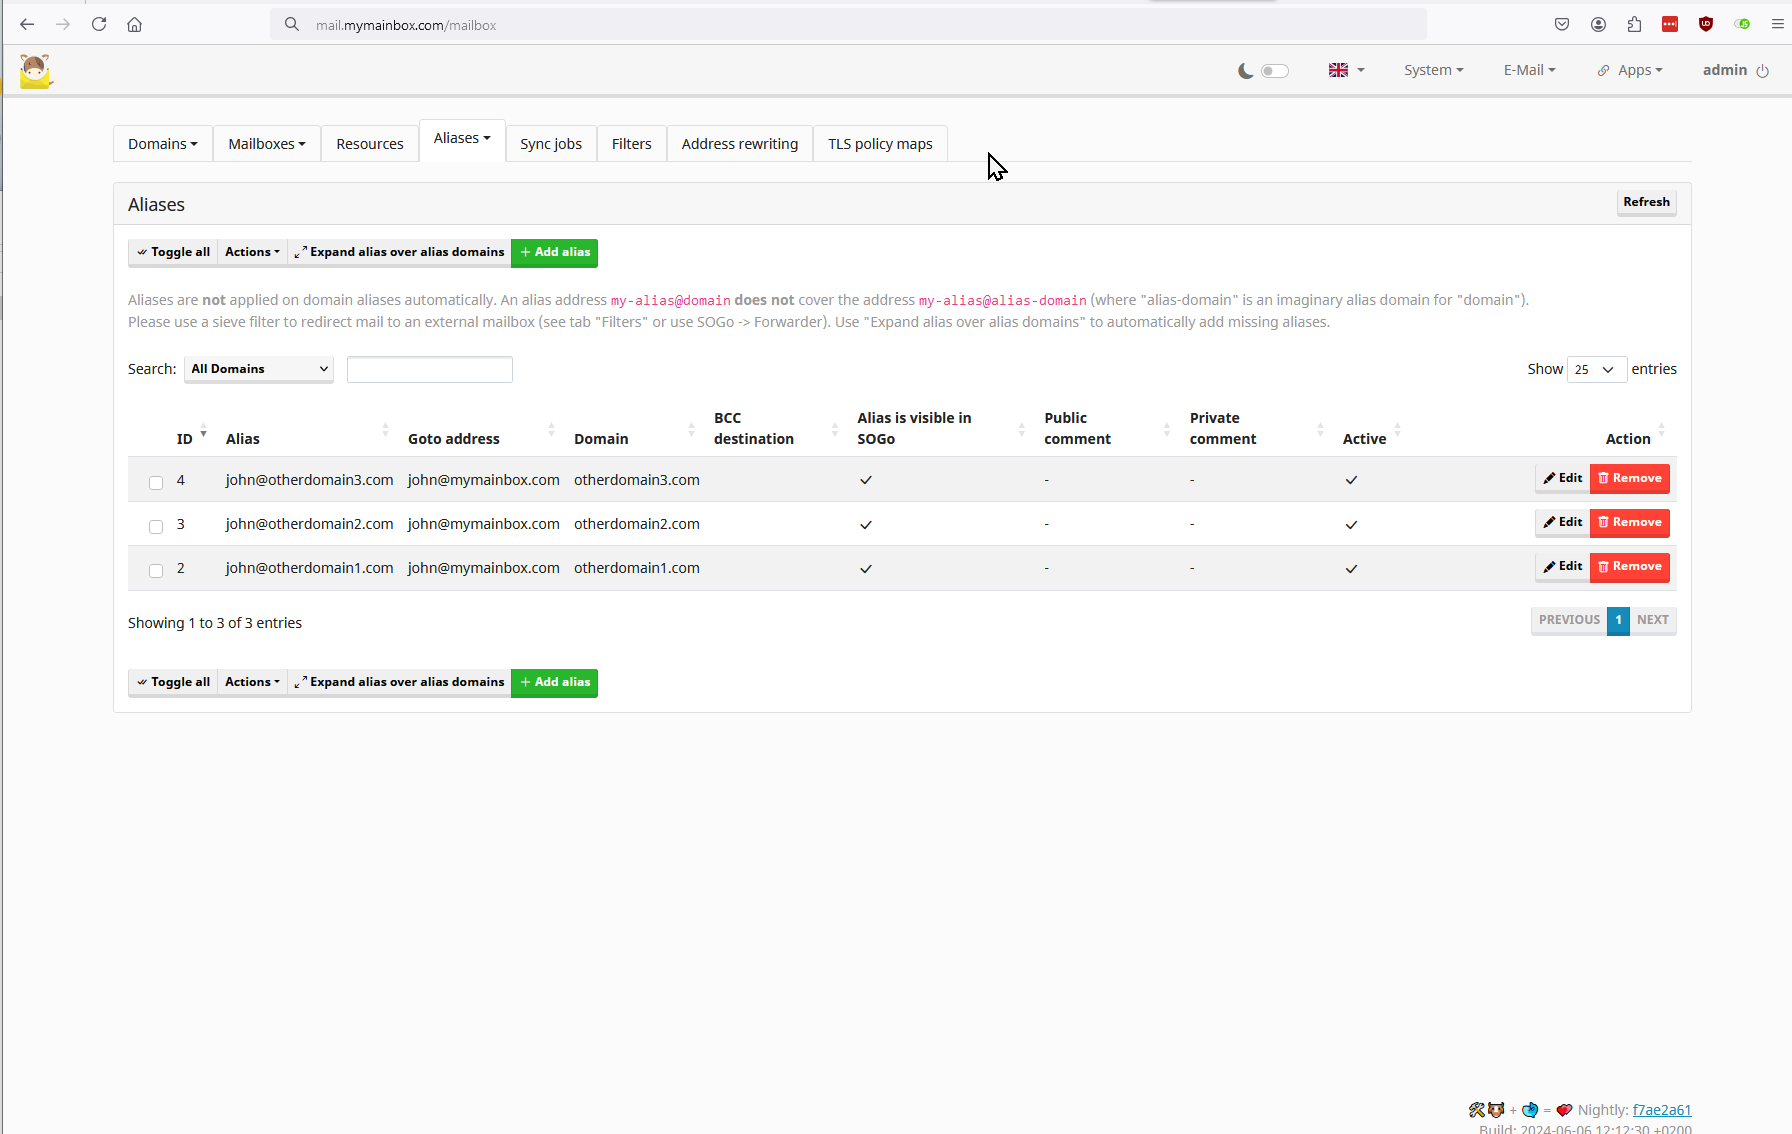Open the browser hamburger menu

coord(1777,25)
